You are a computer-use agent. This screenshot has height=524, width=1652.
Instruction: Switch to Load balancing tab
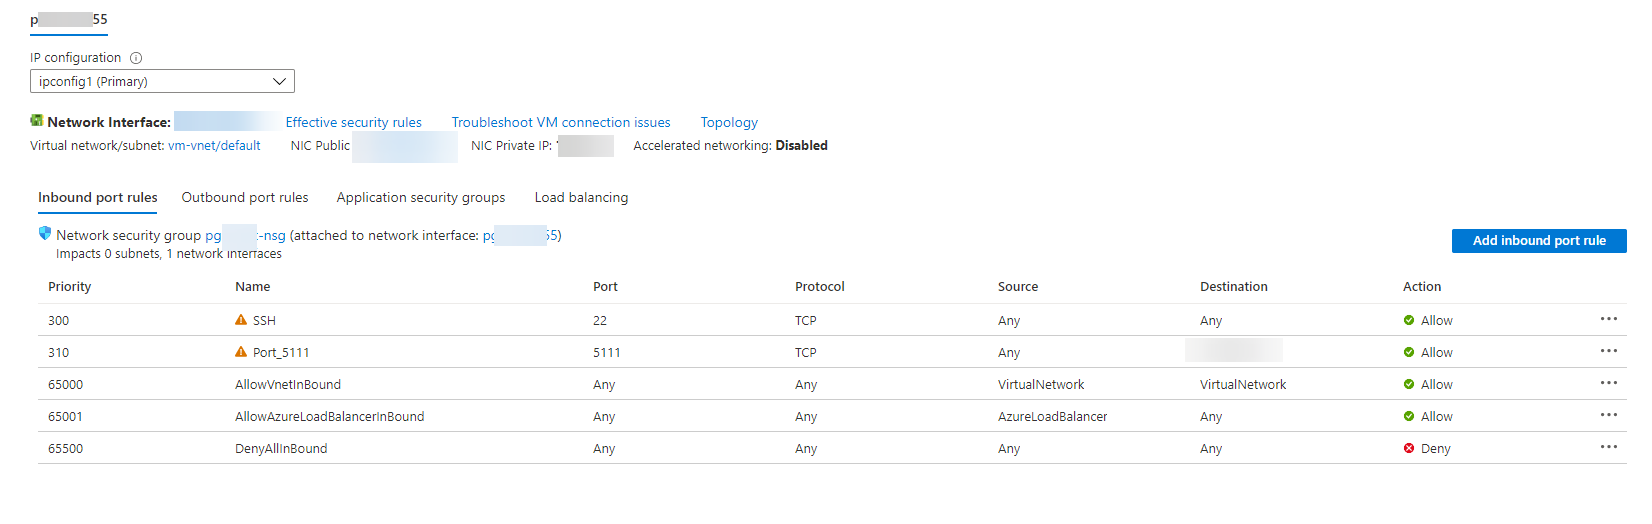(x=581, y=198)
